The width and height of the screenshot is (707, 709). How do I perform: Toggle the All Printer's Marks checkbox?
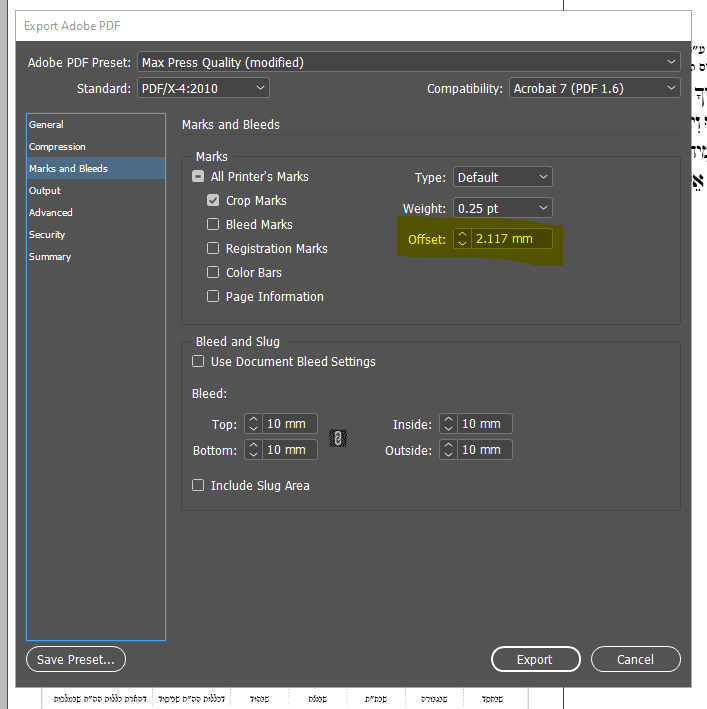tap(198, 177)
